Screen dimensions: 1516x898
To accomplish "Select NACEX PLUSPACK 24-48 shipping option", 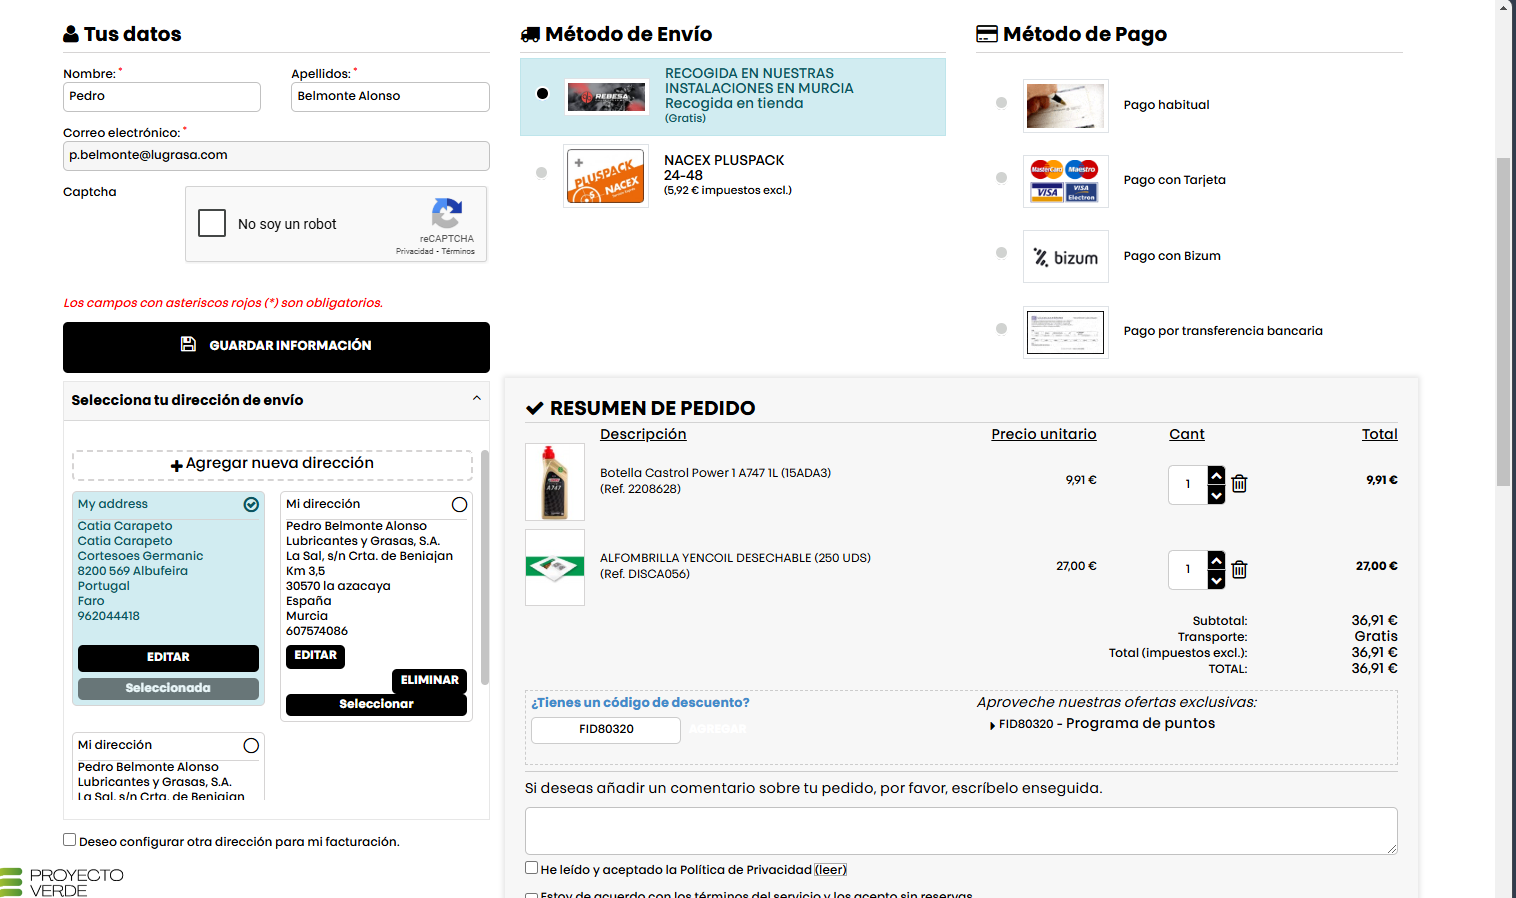I will tap(542, 173).
